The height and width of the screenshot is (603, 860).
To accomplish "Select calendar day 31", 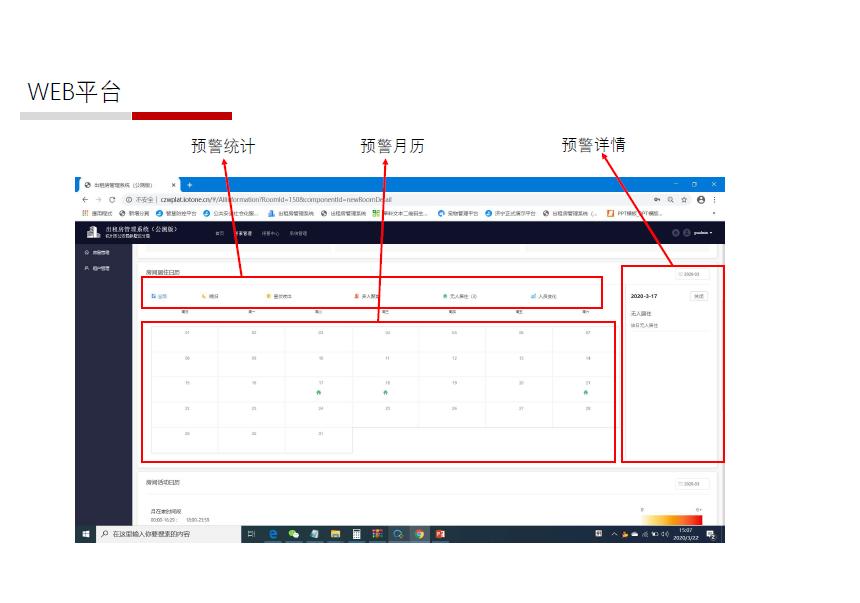I will pyautogui.click(x=319, y=440).
